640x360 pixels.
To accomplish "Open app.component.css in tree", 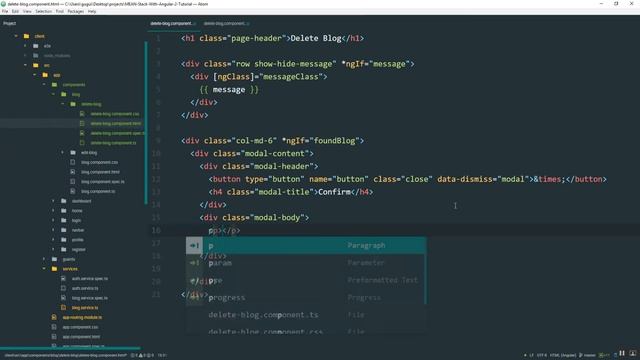I will [80, 327].
